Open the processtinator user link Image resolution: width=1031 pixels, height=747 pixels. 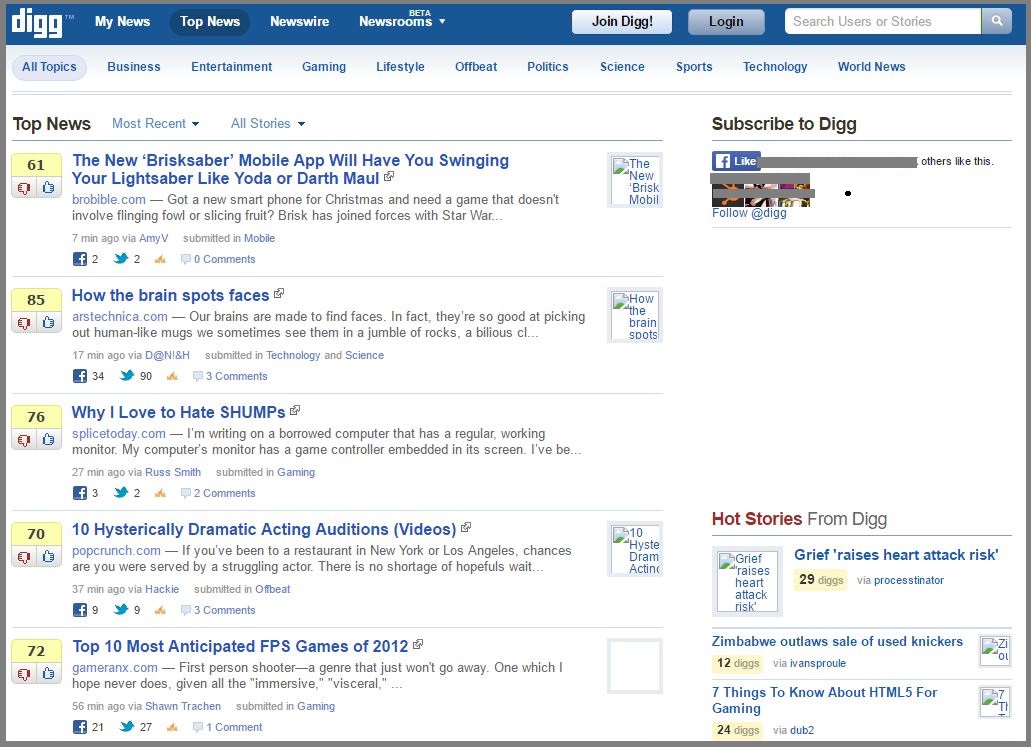click(x=909, y=581)
